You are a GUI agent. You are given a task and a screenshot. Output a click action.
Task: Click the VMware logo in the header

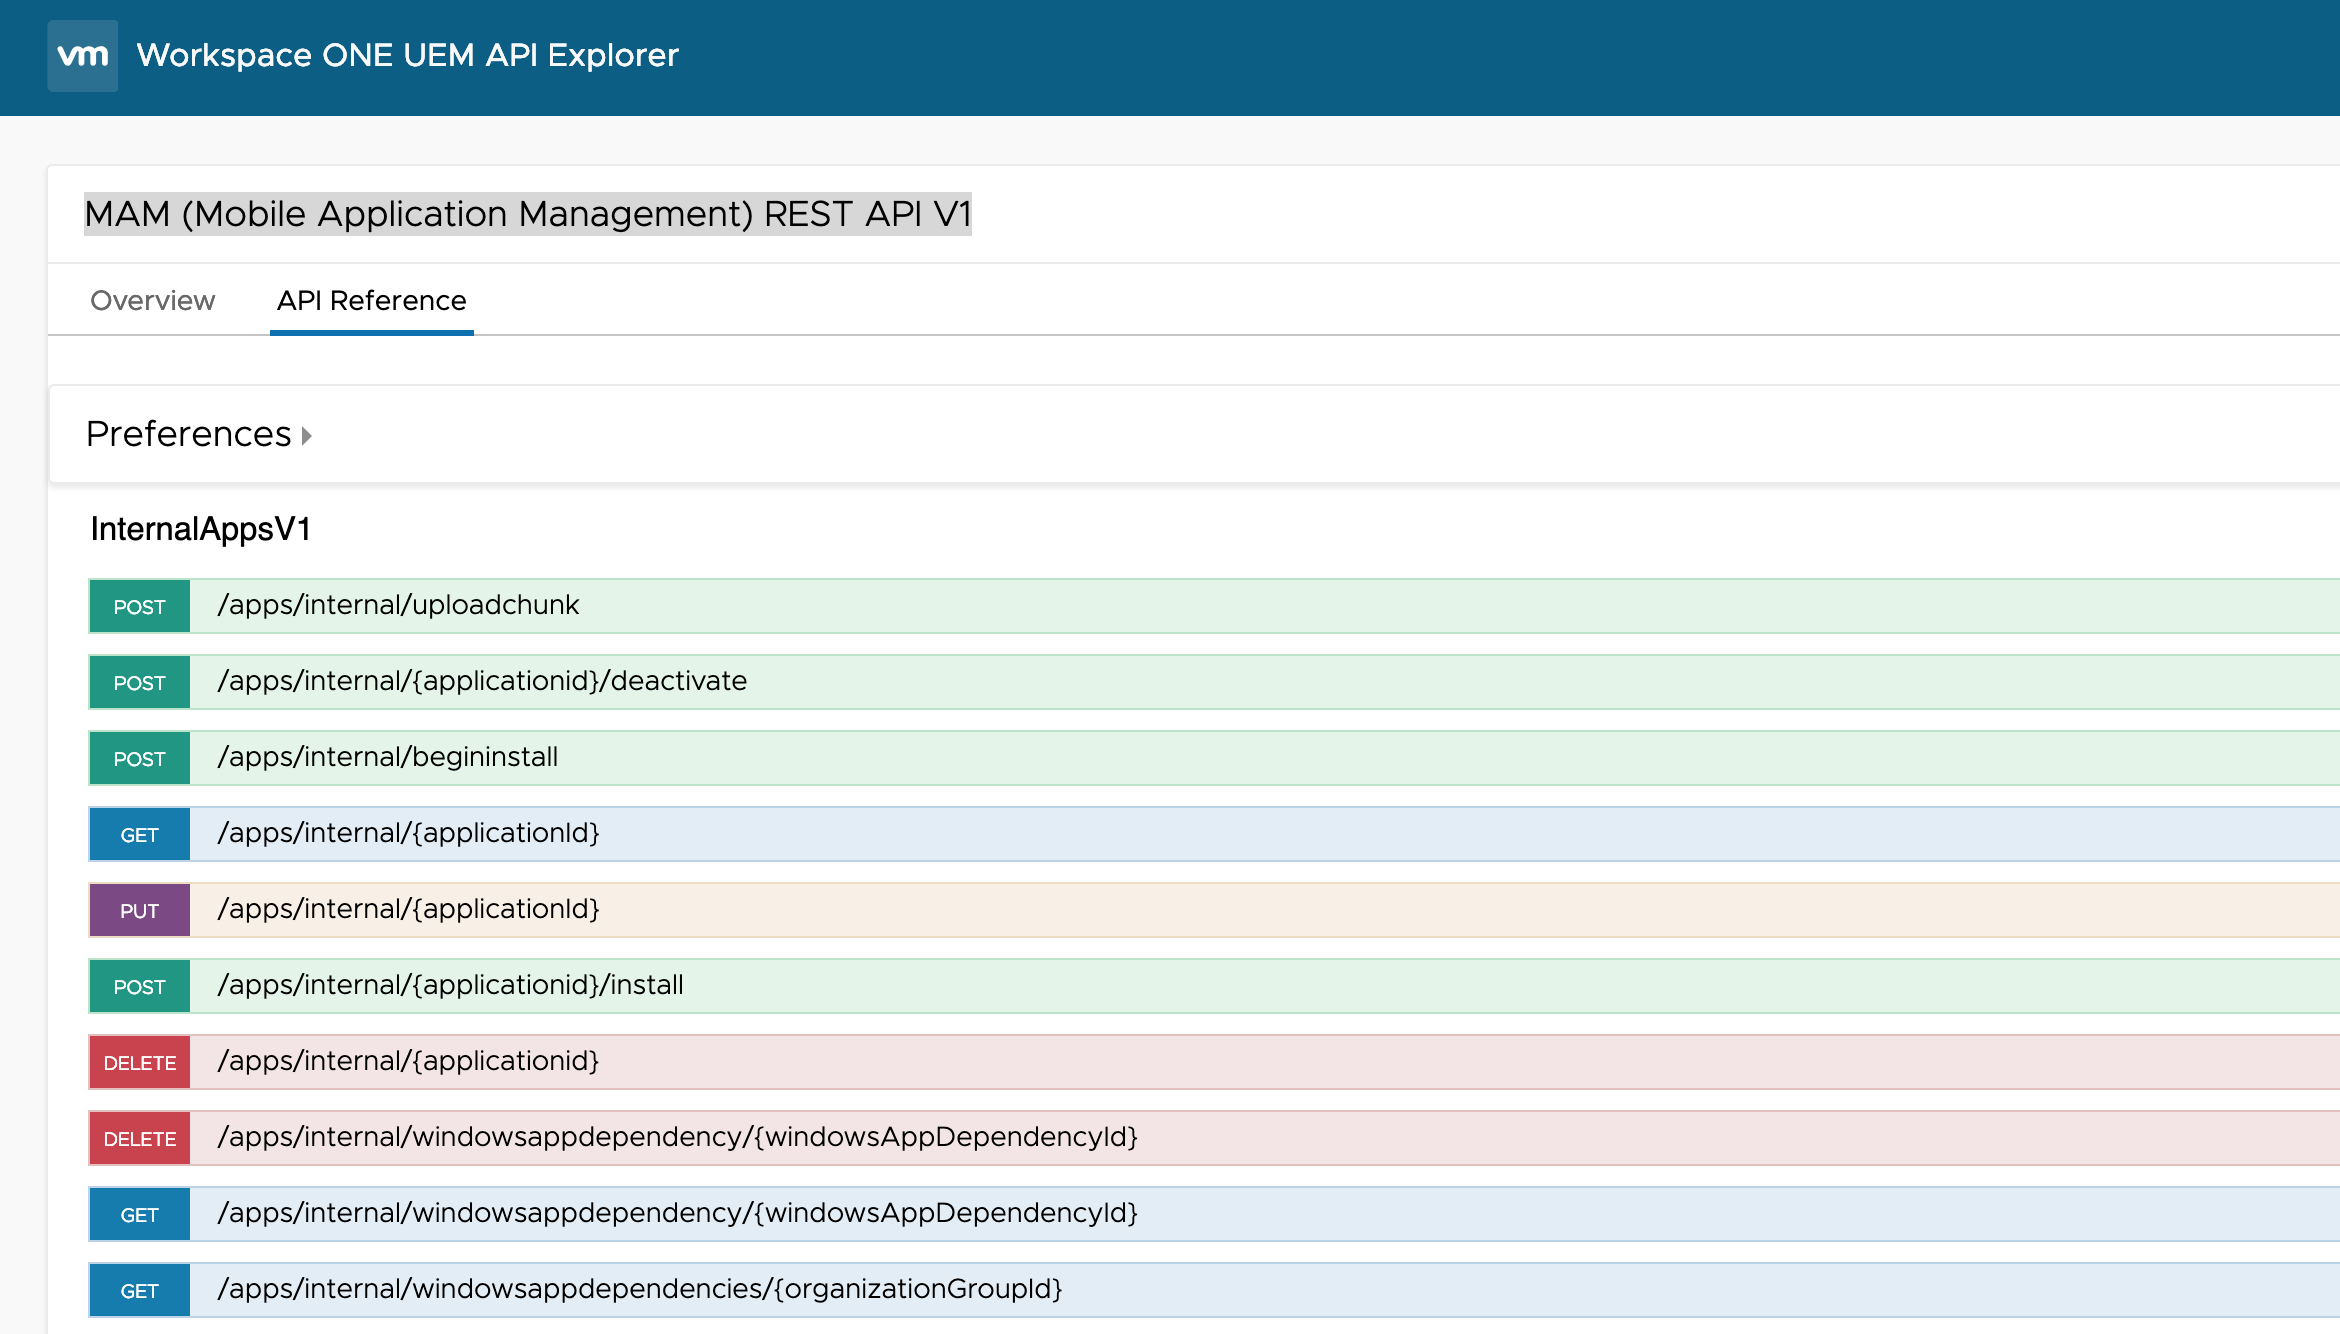pos(82,56)
